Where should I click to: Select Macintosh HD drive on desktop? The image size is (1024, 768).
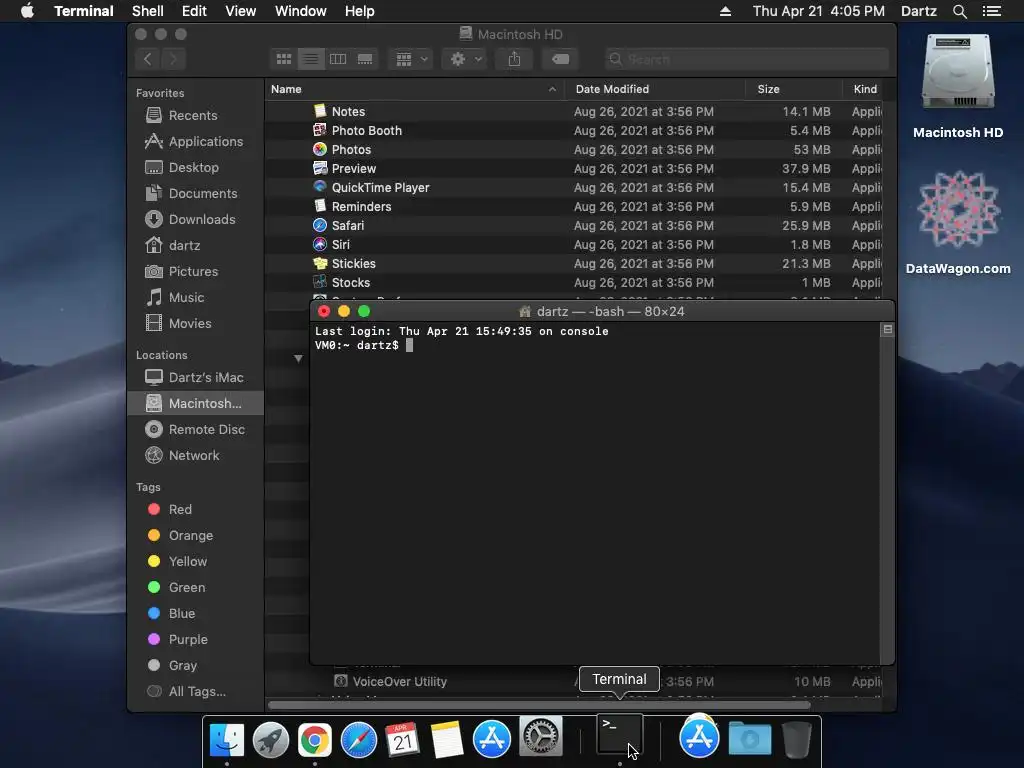958,86
